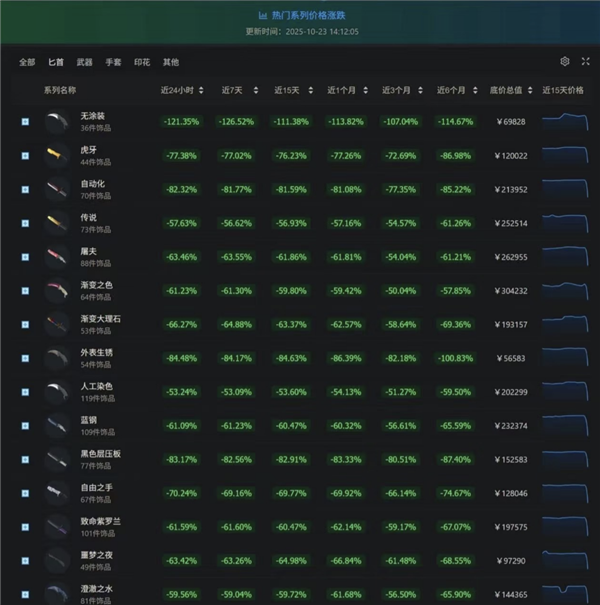
Task: Click the 无涂装 knife icon
Action: (x=55, y=122)
